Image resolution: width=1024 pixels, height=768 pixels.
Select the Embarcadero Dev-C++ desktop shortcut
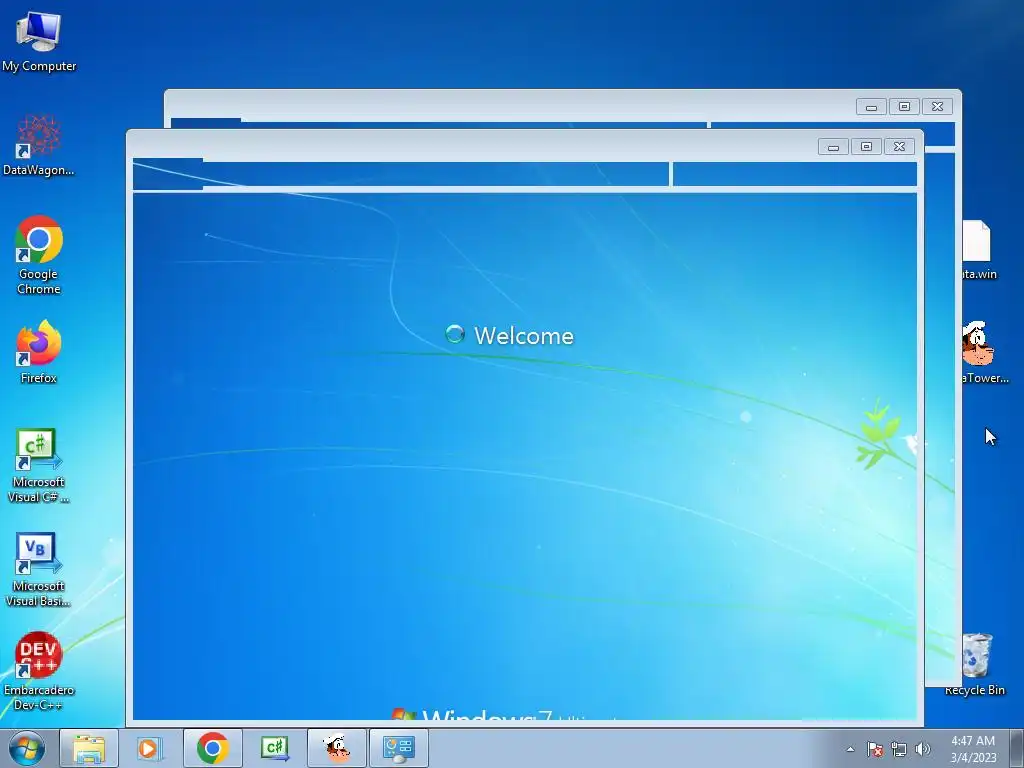(39, 671)
